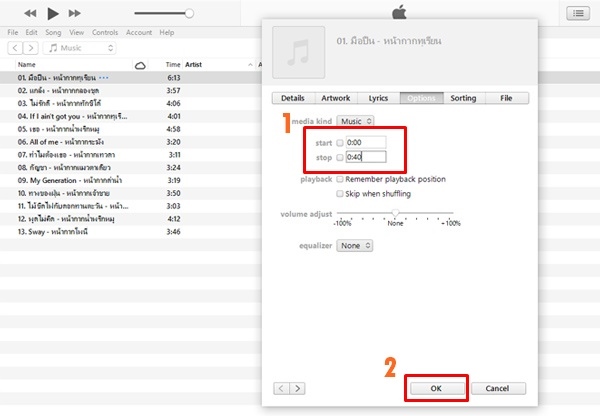Select track 06. All of me
The height and width of the screenshot is (416, 600).
(60, 142)
